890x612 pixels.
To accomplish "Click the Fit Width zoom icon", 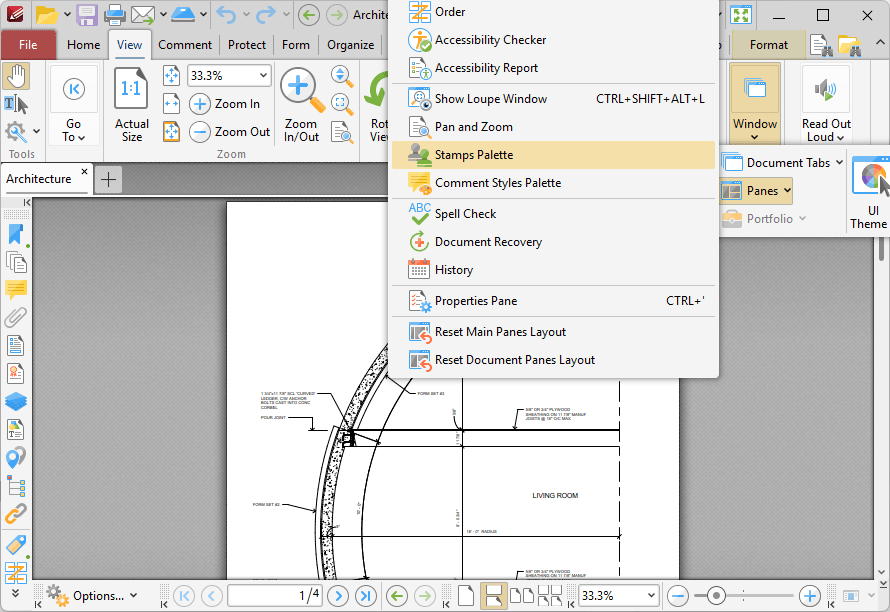I will tap(171, 104).
